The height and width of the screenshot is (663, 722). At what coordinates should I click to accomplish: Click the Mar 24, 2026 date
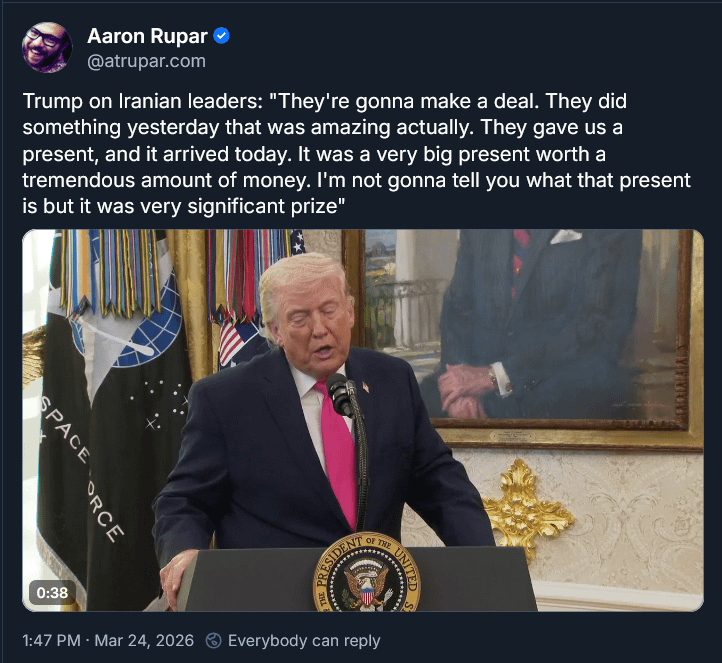coord(144,640)
